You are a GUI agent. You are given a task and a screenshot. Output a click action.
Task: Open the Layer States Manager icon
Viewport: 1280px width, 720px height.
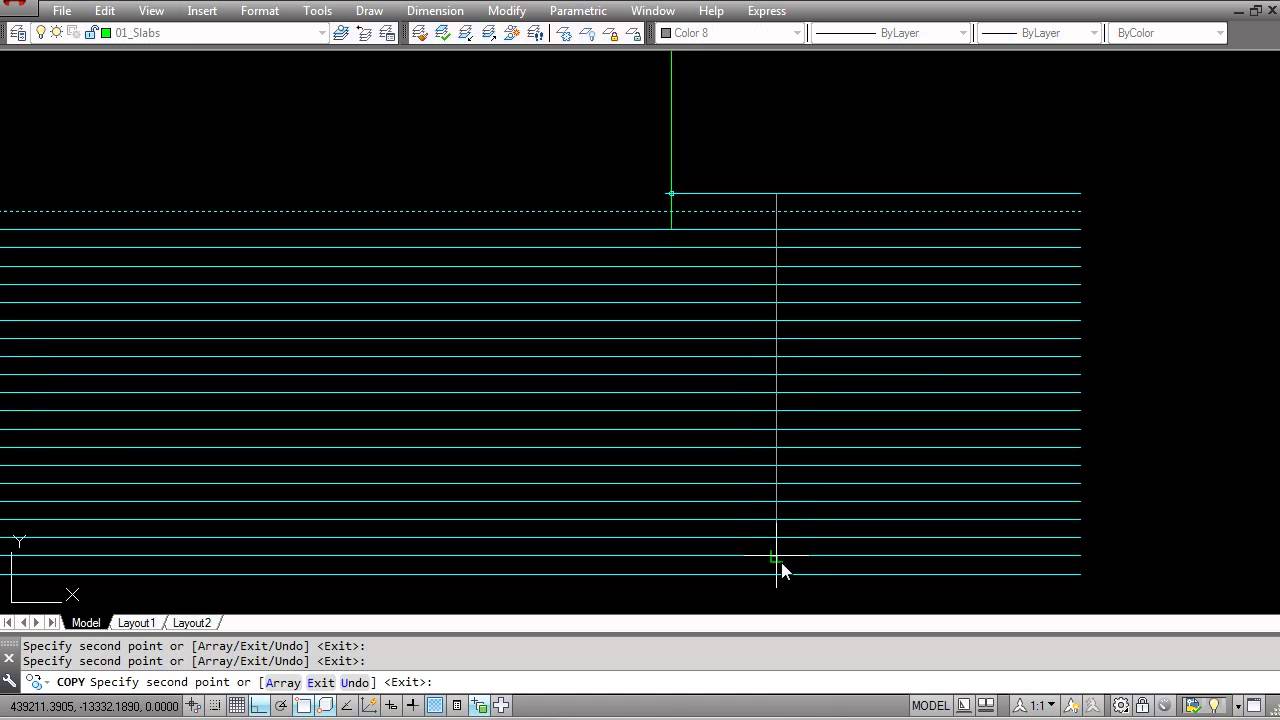point(387,33)
